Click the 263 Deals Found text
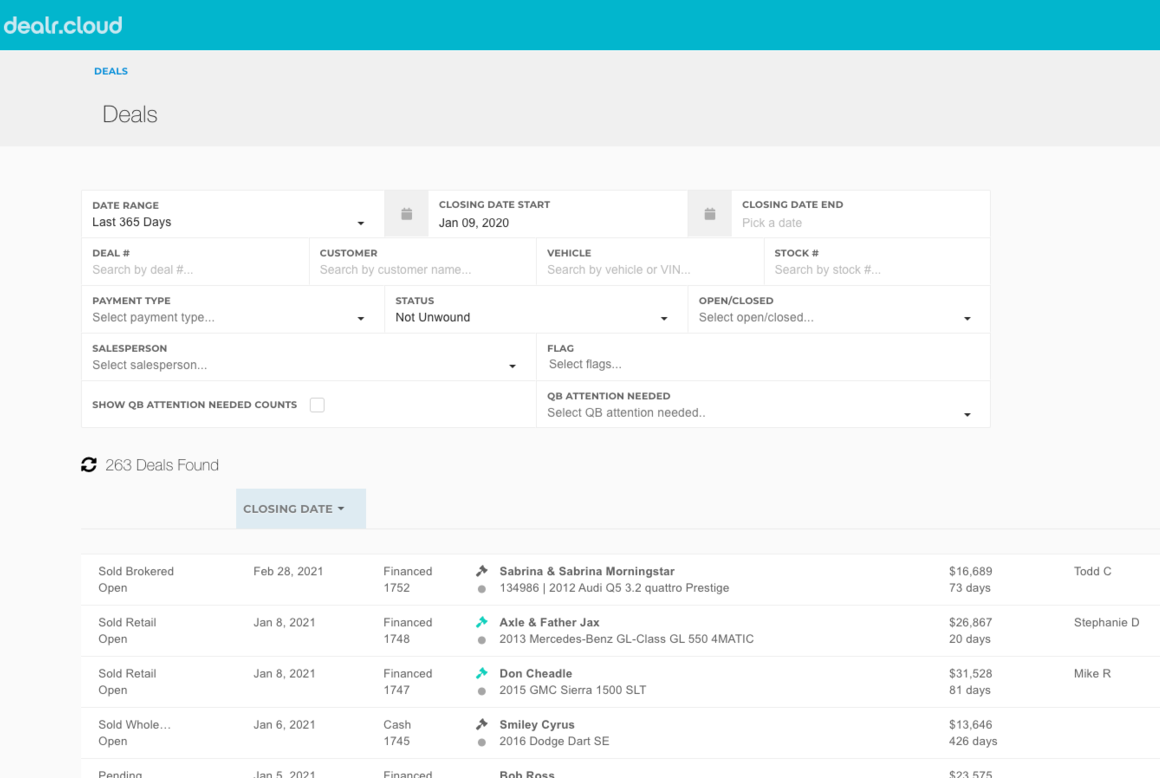 tap(162, 465)
